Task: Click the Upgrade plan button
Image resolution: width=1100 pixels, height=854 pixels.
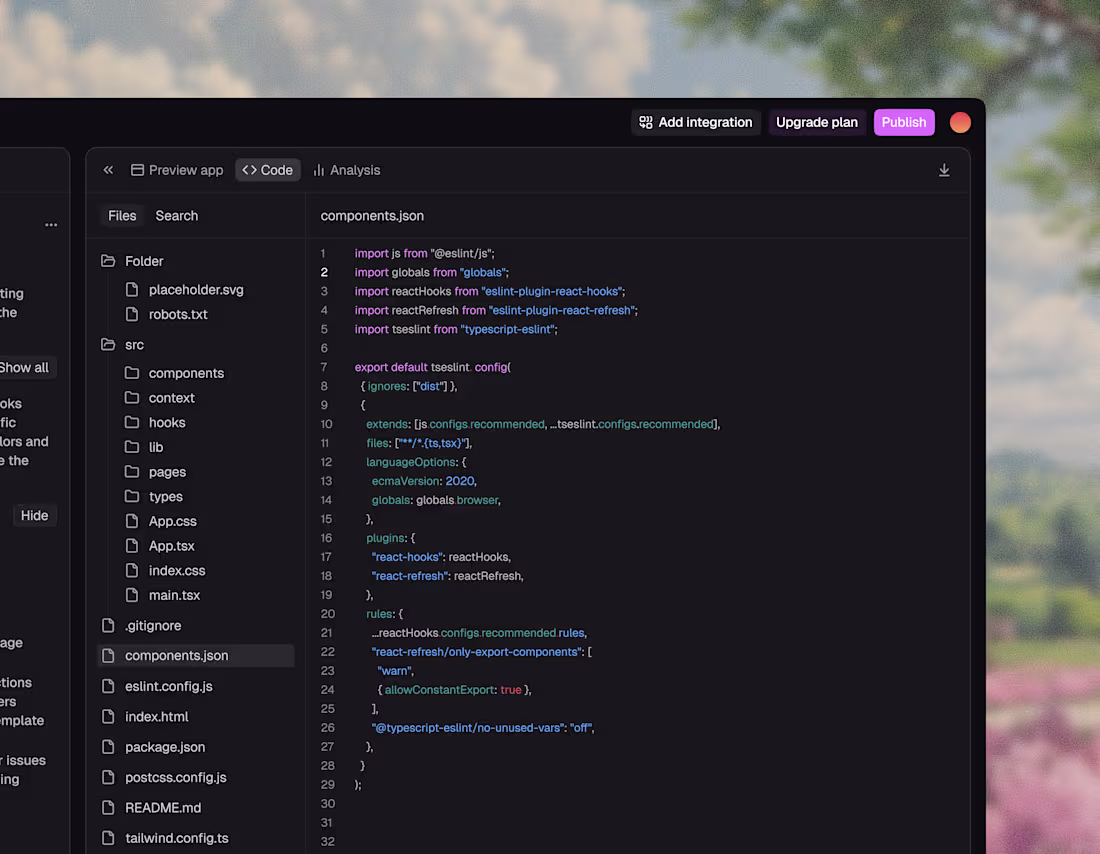Action: pyautogui.click(x=816, y=121)
